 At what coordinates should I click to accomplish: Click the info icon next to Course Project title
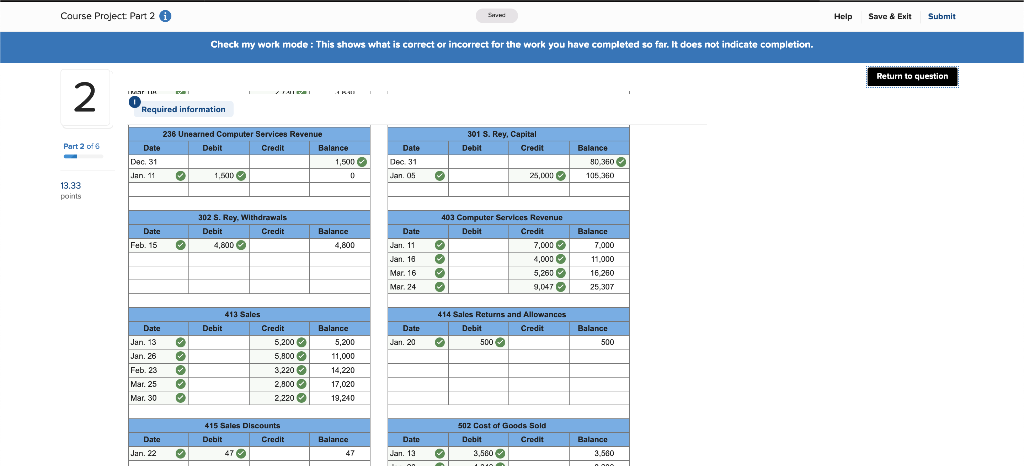click(x=166, y=16)
